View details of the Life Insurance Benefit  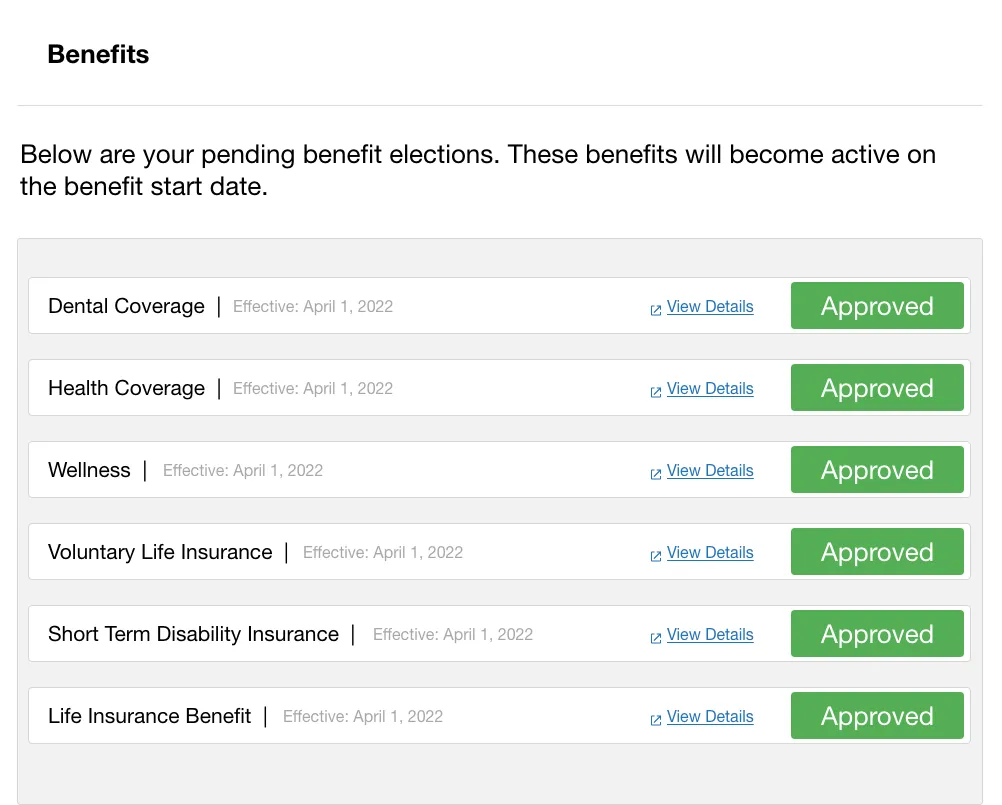click(710, 716)
